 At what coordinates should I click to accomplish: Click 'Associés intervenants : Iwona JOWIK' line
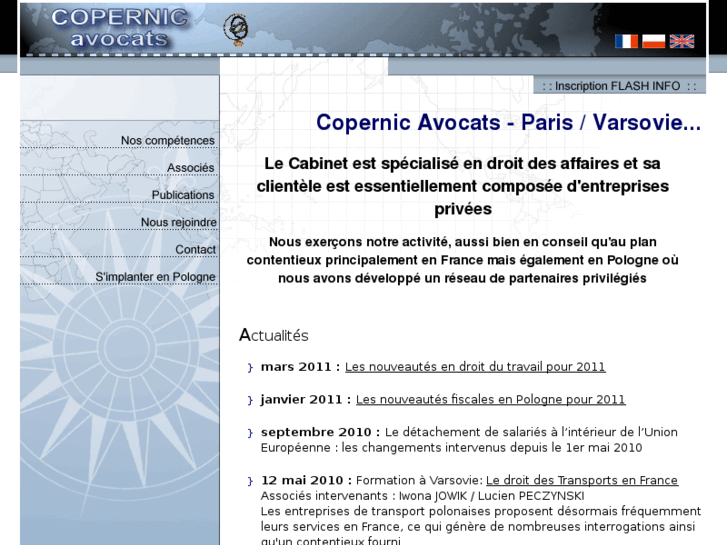pos(422,496)
